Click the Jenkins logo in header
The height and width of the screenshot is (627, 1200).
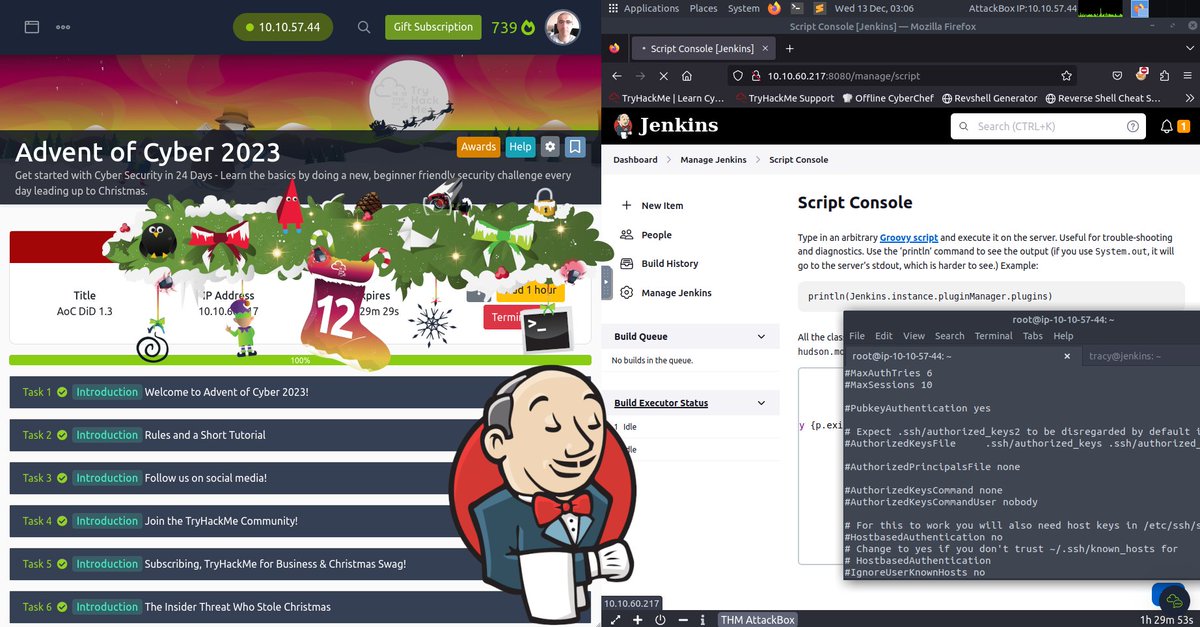click(x=666, y=125)
